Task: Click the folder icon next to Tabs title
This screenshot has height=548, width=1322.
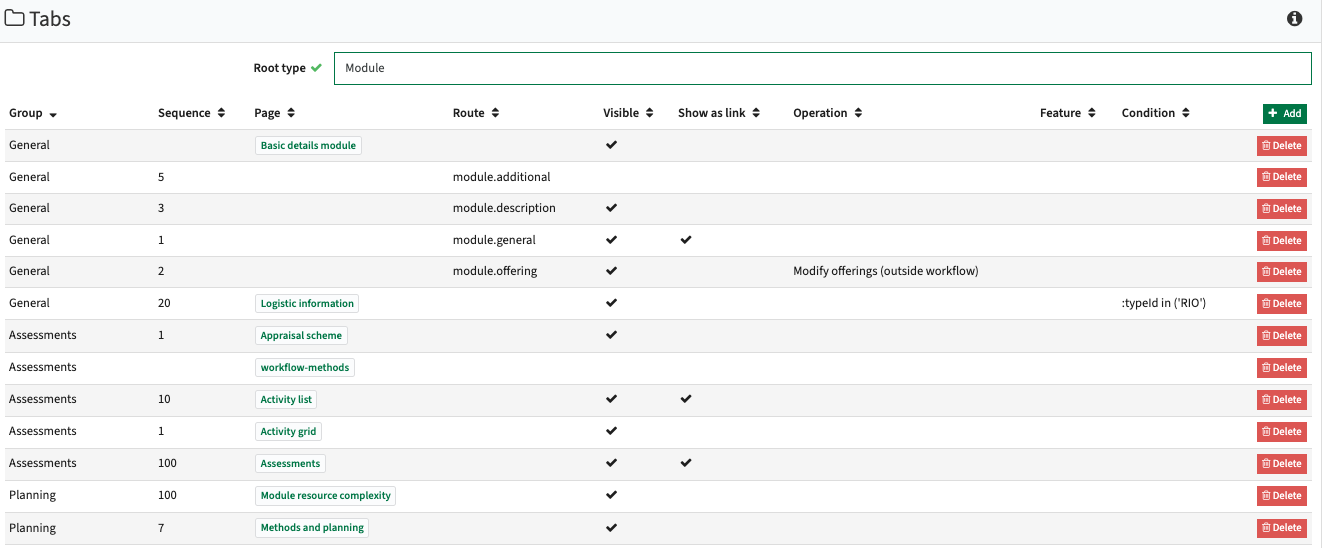Action: (15, 19)
